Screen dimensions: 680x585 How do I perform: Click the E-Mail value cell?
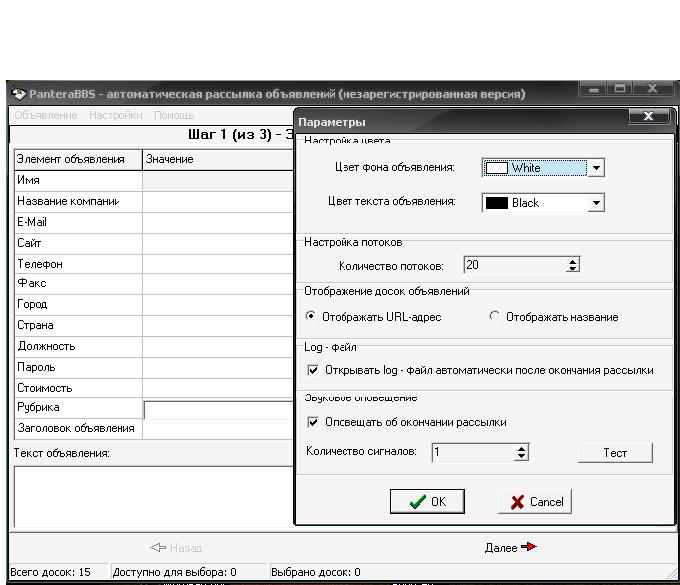(x=218, y=223)
